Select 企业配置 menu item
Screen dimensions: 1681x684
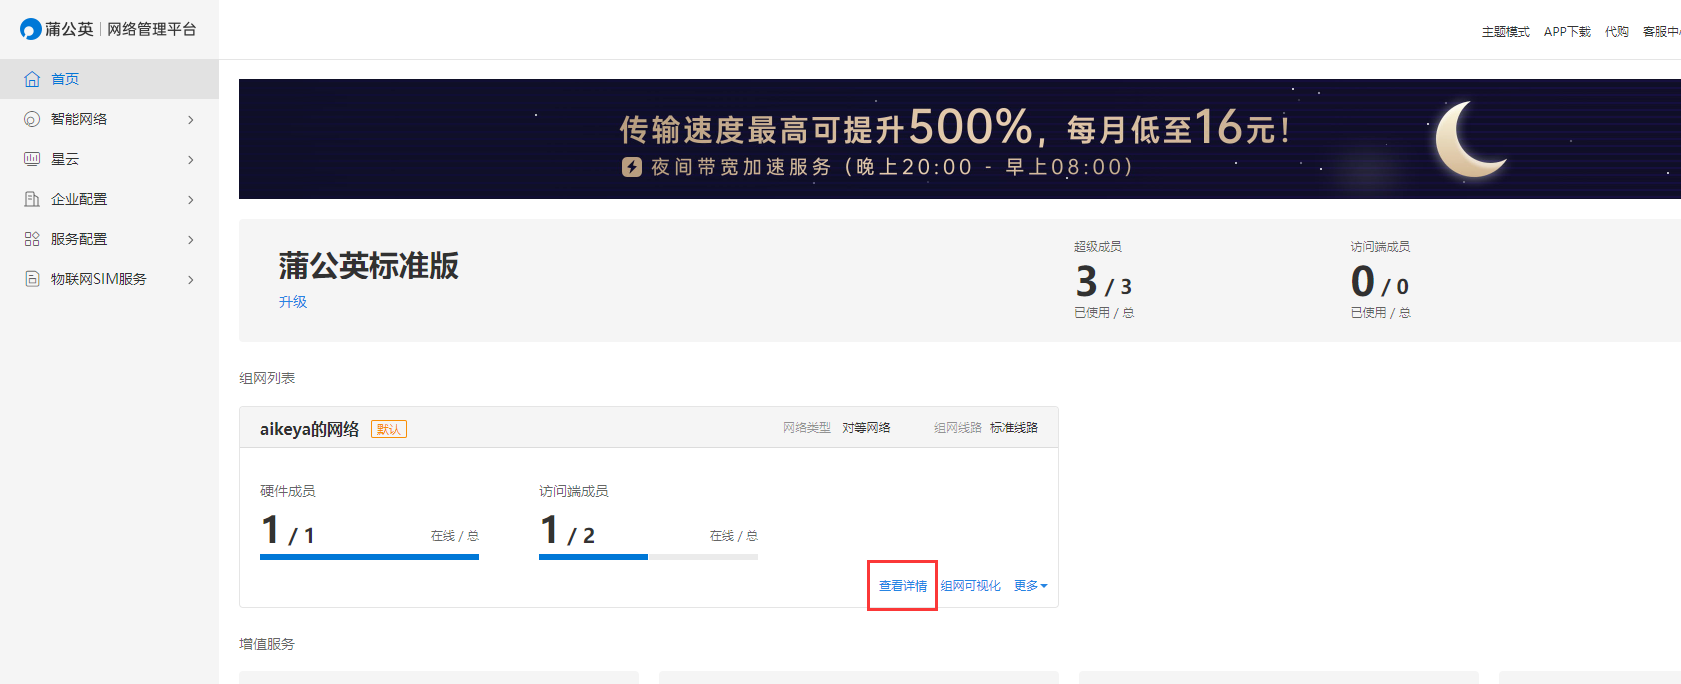(x=109, y=199)
